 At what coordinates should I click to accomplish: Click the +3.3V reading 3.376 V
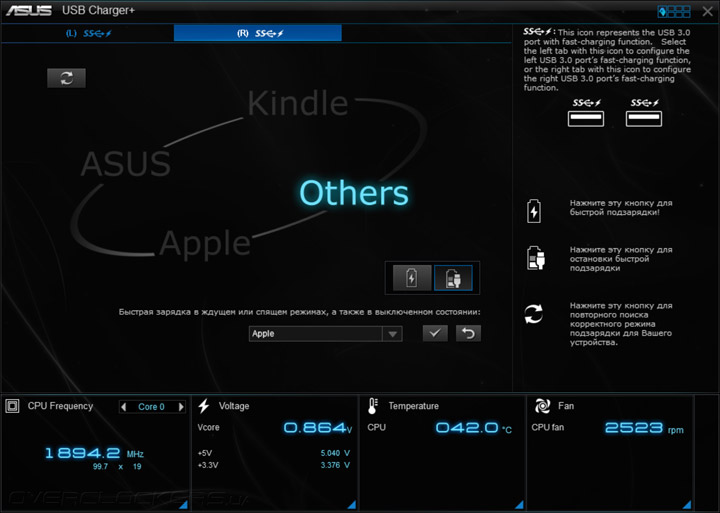335,465
